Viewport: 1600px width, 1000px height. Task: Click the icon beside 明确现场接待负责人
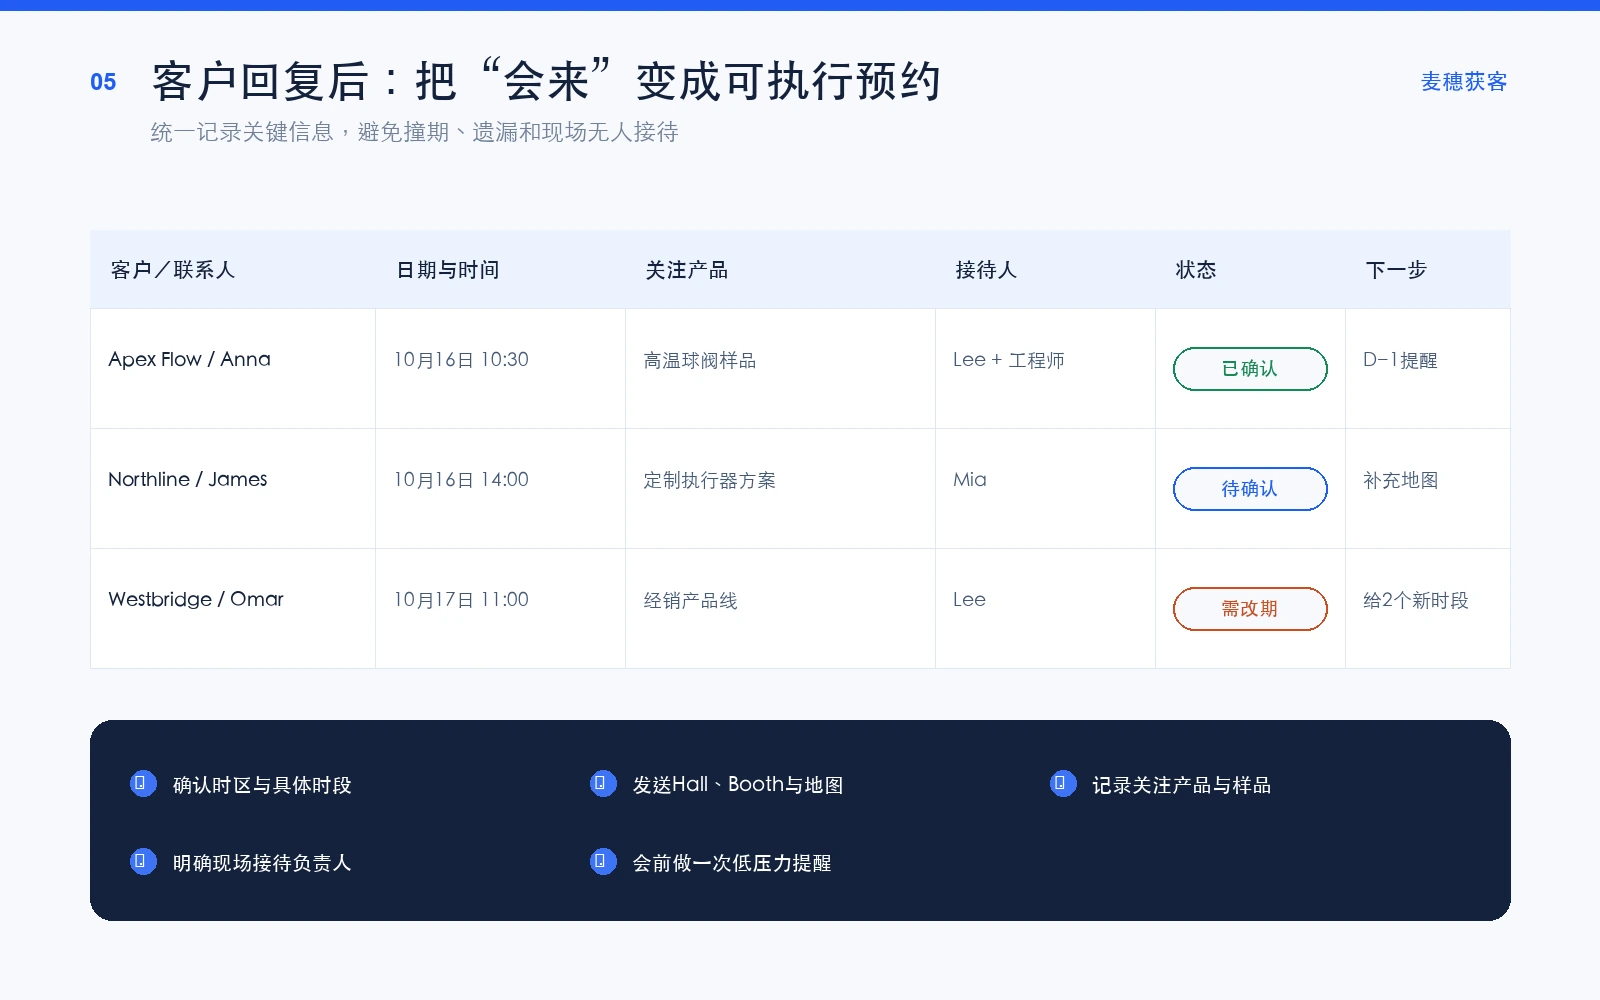coord(143,861)
